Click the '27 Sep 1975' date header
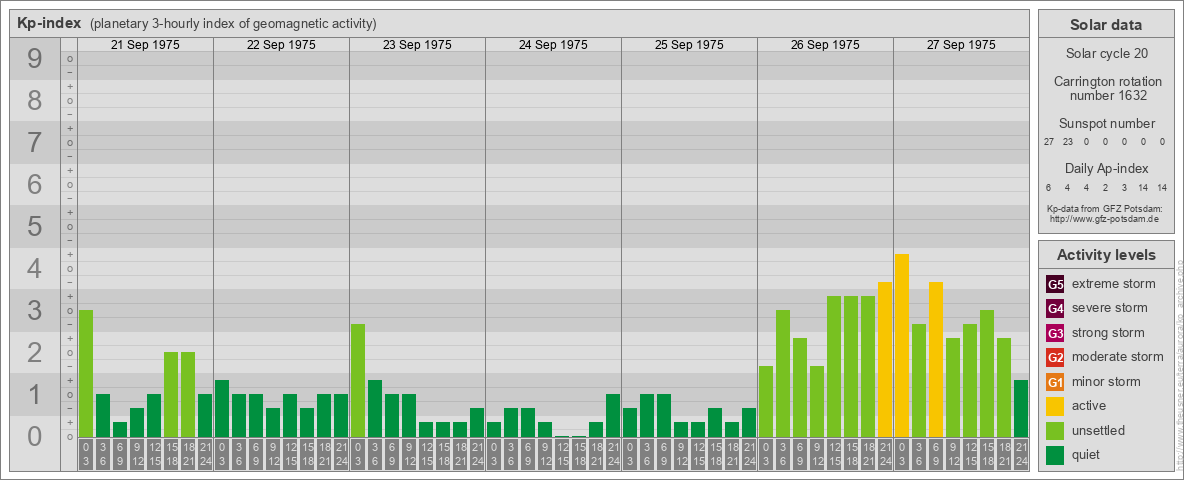The width and height of the screenshot is (1184, 480). pos(960,45)
